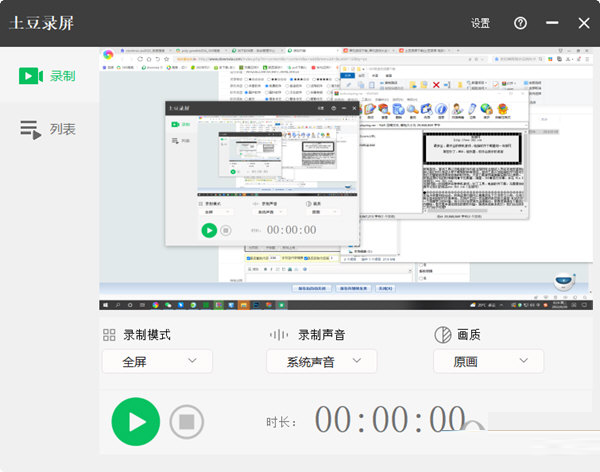Click the 录制模式 grid icon
Screen dimensions: 600x472
(x=109, y=335)
